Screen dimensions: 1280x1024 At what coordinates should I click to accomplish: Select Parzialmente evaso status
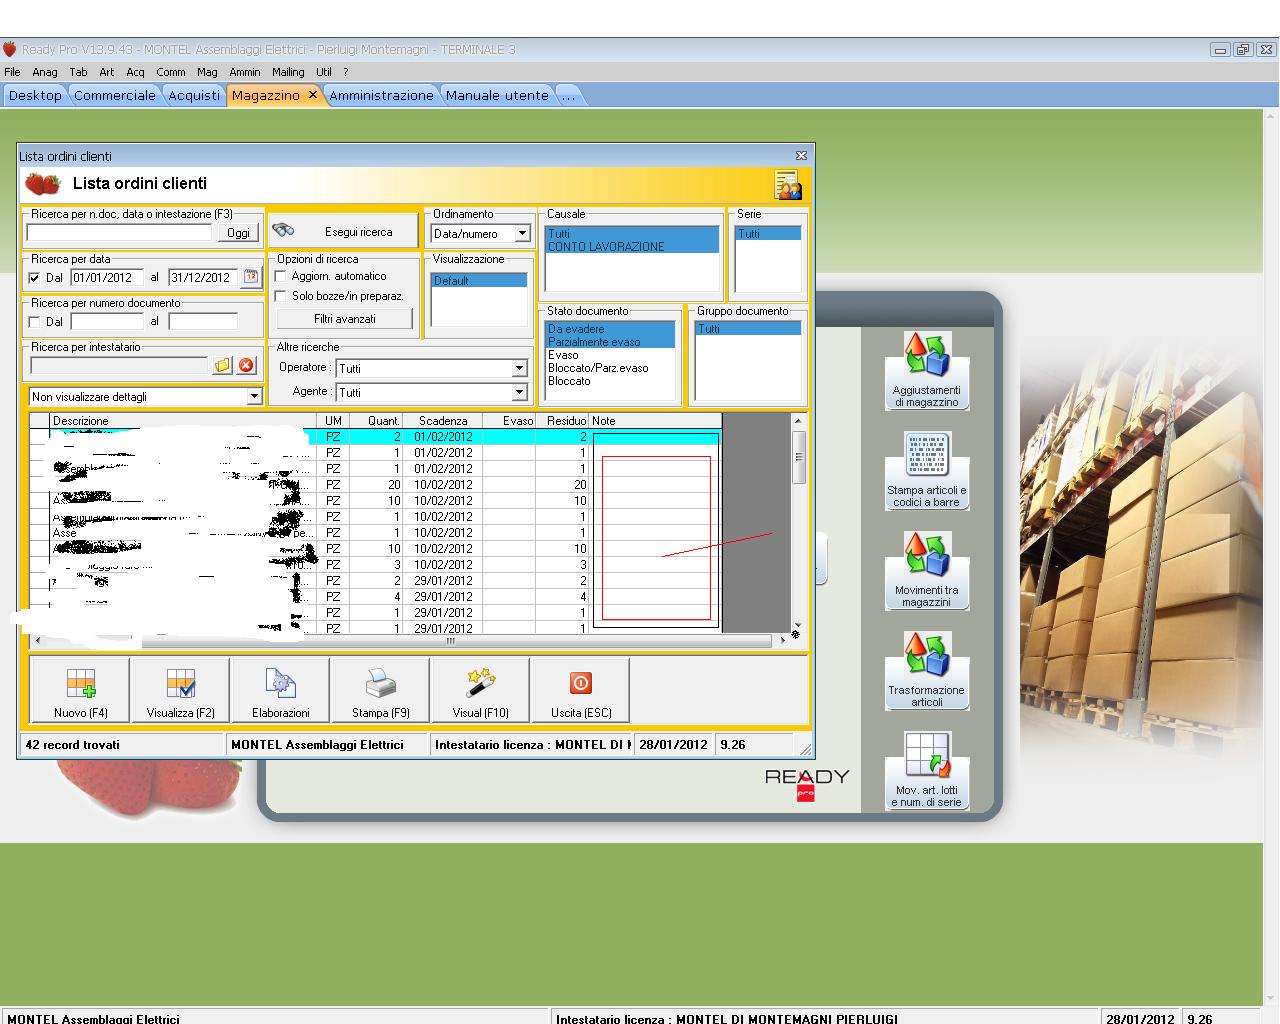611,342
